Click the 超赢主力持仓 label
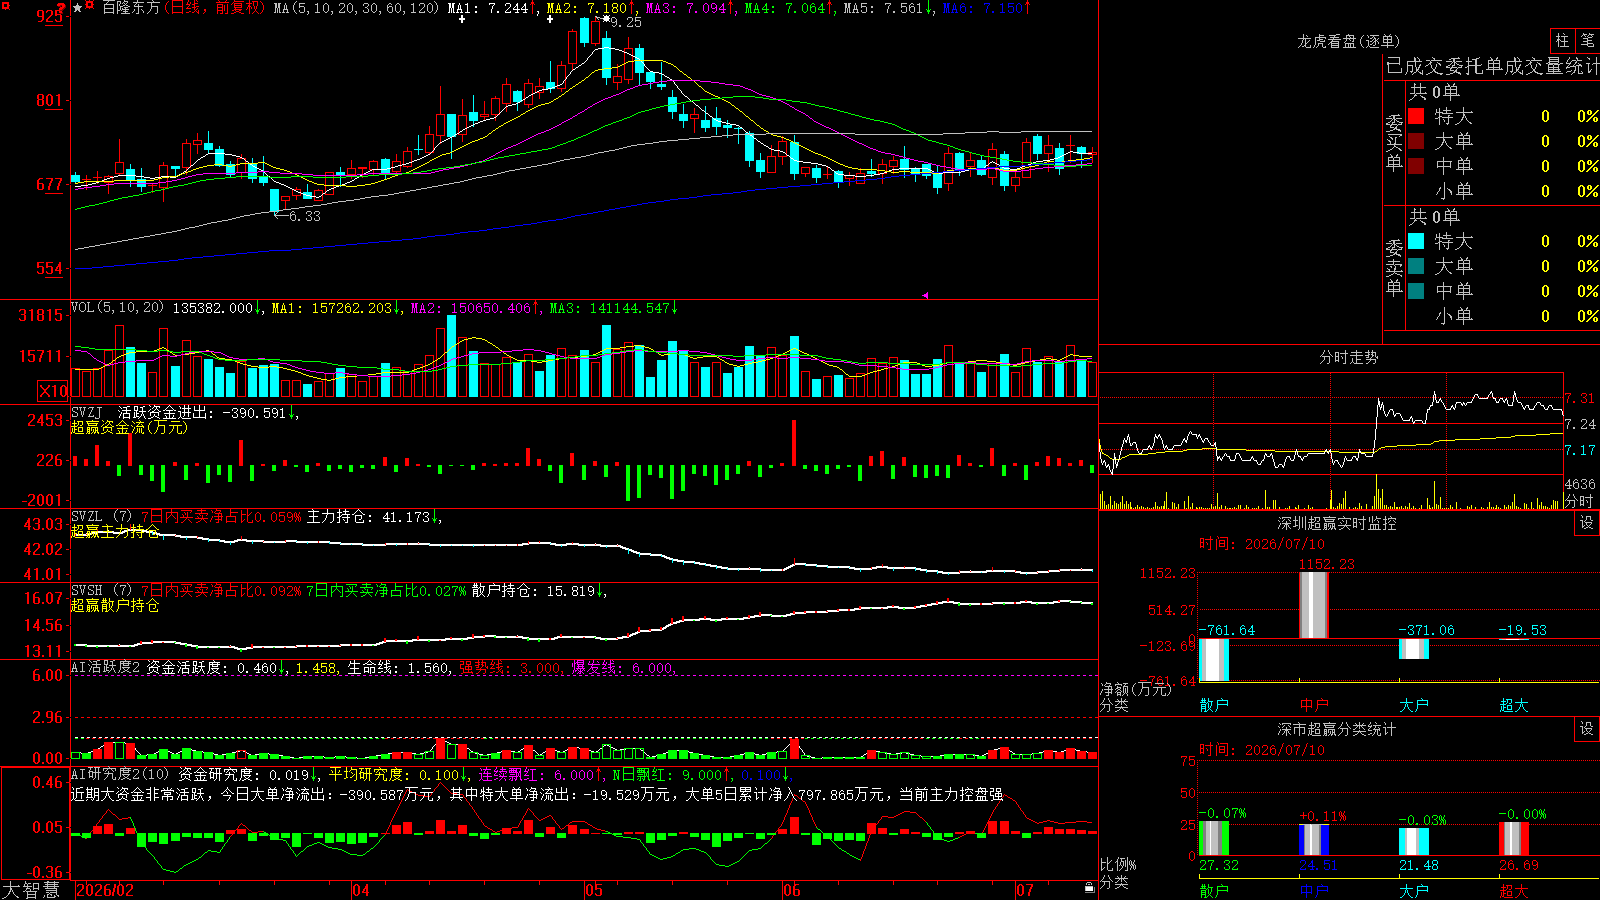This screenshot has height=900, width=1600. coord(115,531)
